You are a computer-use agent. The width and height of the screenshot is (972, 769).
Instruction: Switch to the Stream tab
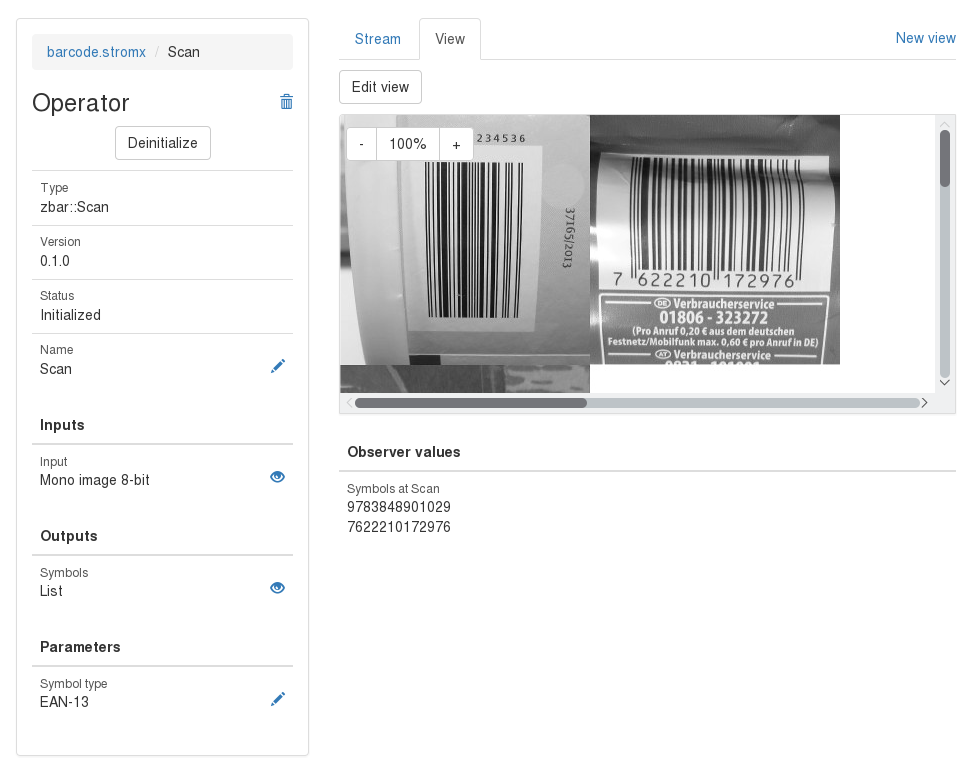pos(378,39)
